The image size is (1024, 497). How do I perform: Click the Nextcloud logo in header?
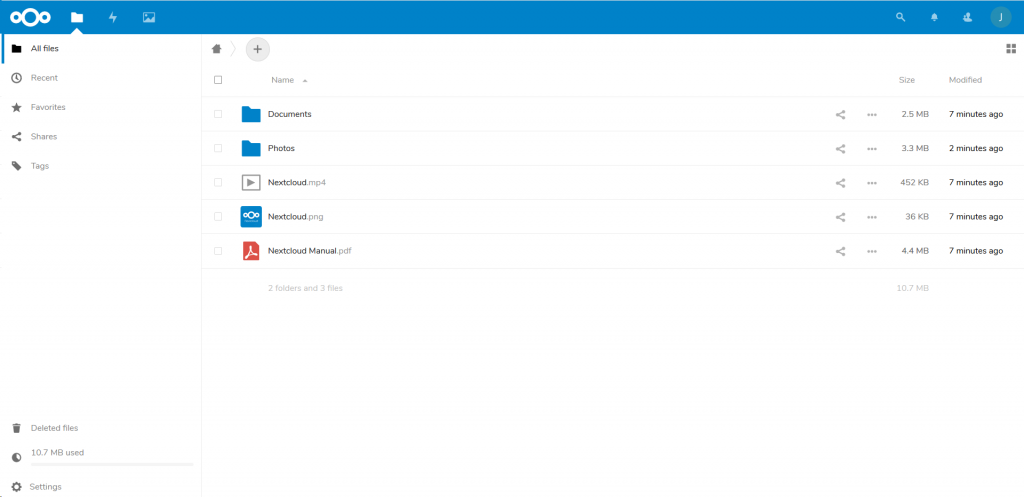click(x=31, y=17)
